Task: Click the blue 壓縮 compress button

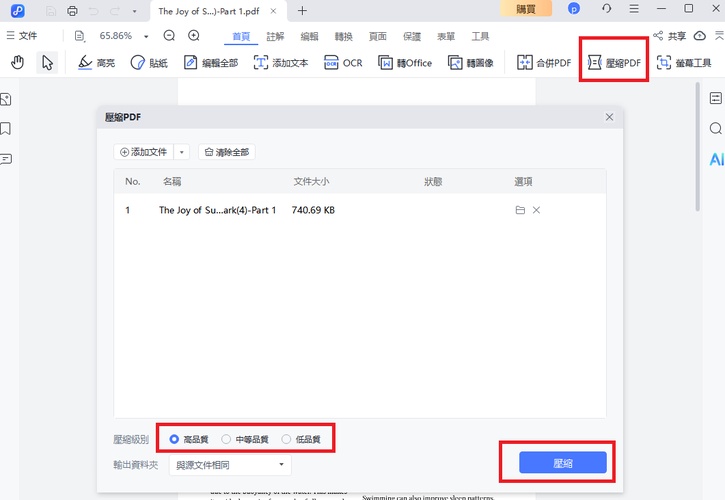Action: click(x=563, y=463)
